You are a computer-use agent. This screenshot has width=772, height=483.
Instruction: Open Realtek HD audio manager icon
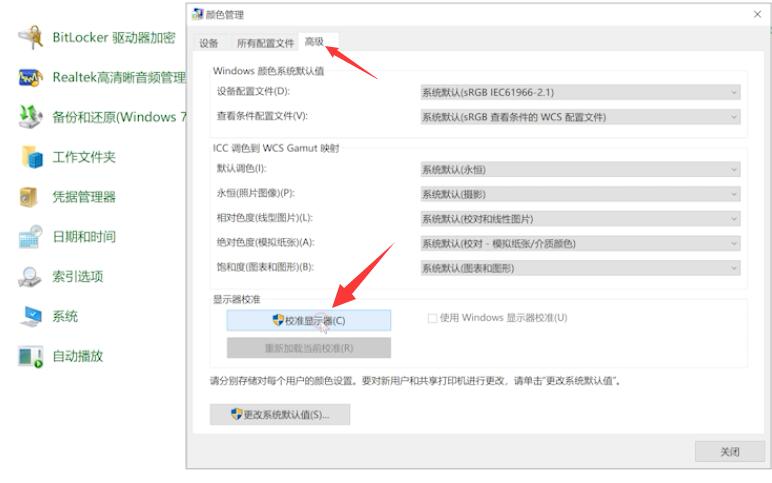(x=31, y=78)
